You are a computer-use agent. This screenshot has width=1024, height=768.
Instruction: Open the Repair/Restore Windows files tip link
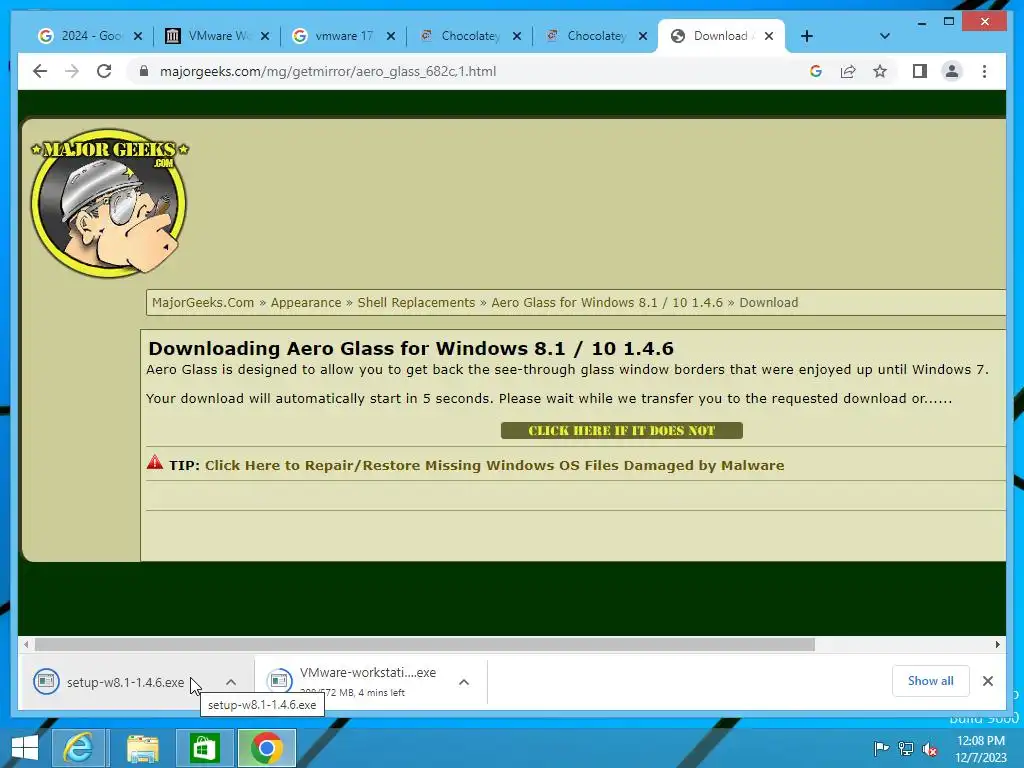click(494, 465)
